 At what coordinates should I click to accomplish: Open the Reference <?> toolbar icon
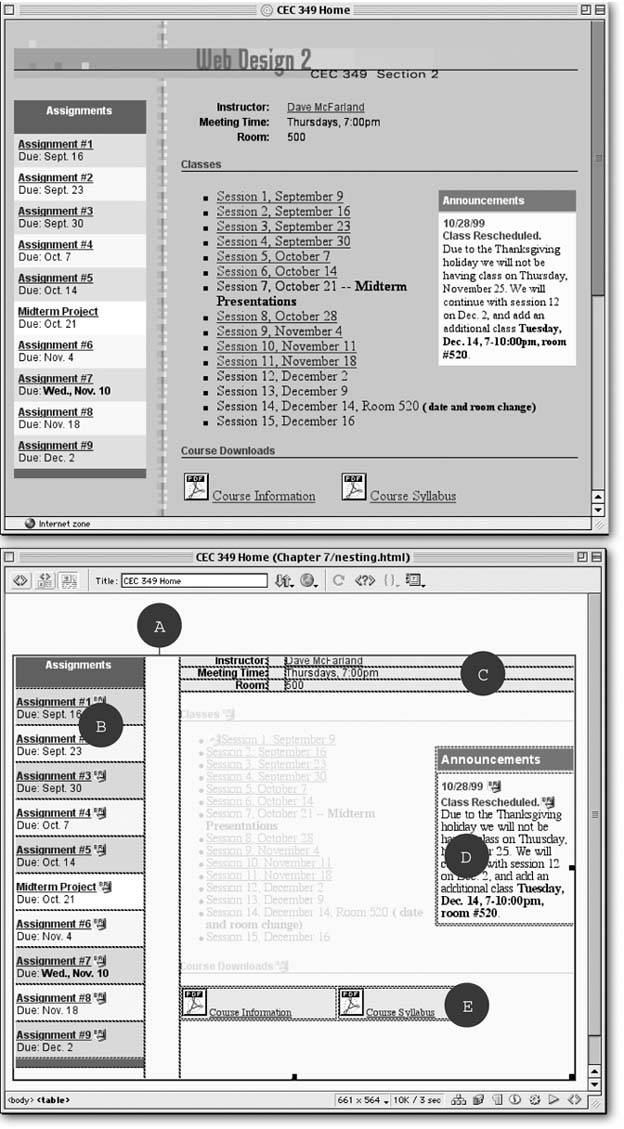[x=365, y=580]
